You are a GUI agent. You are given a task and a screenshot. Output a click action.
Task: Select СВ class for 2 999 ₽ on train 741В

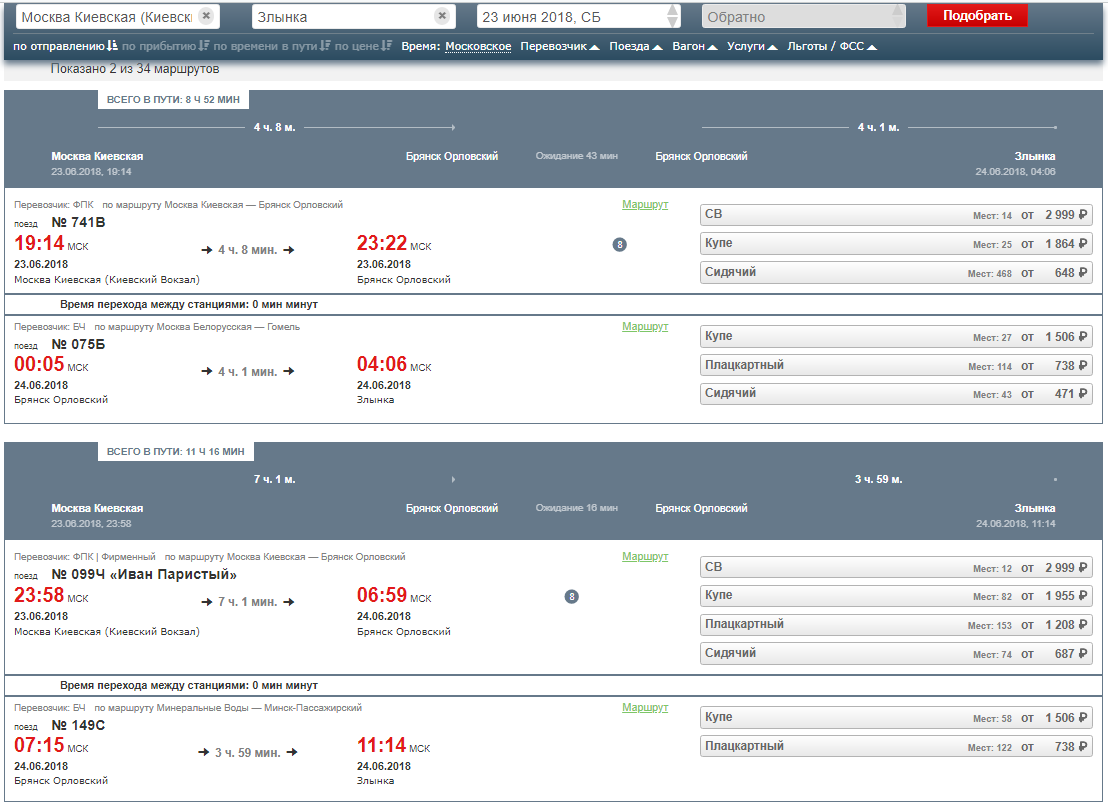[x=896, y=215]
